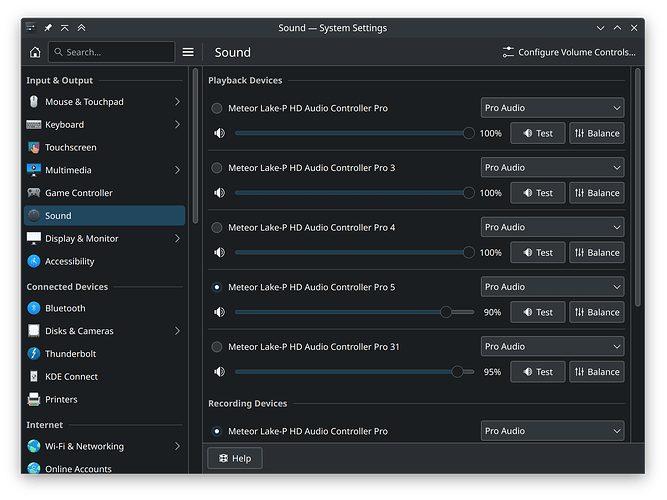The height and width of the screenshot is (500, 667).
Task: Open Online Accounts settings
Action: [x=105, y=468]
